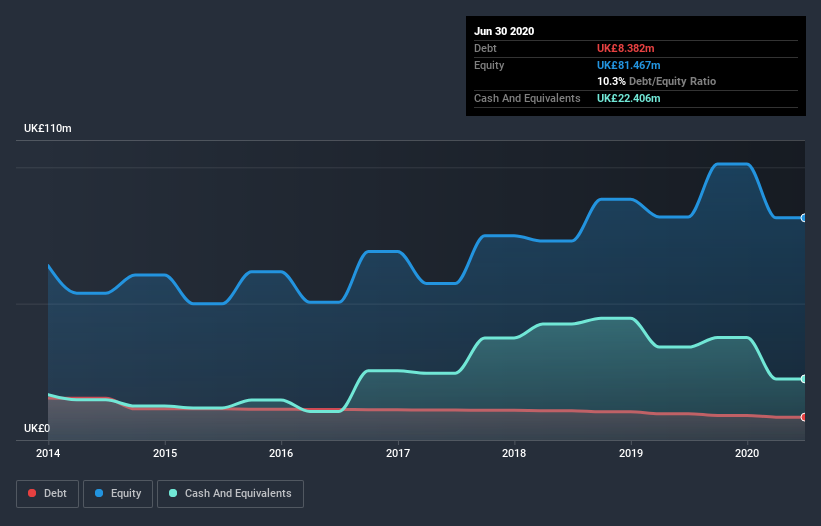Image resolution: width=821 pixels, height=526 pixels.
Task: Click the 2017 x-axis label
Action: (398, 453)
